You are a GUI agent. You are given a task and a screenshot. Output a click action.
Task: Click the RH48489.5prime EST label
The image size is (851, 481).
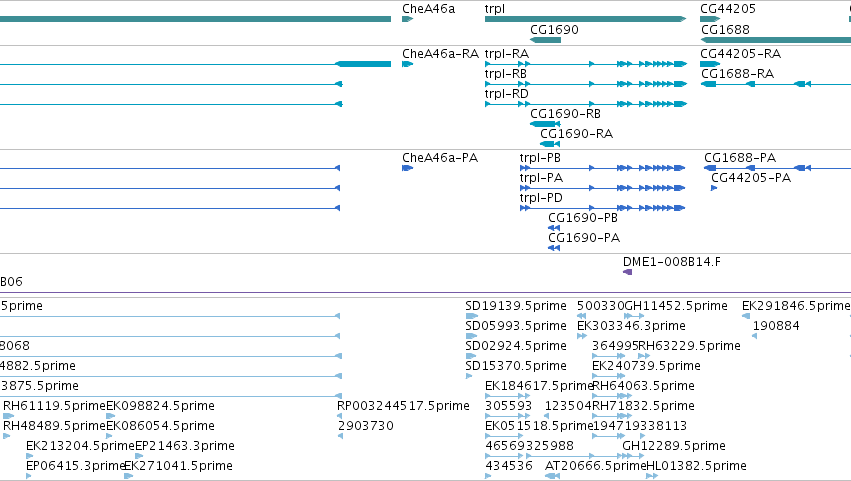pos(54,426)
